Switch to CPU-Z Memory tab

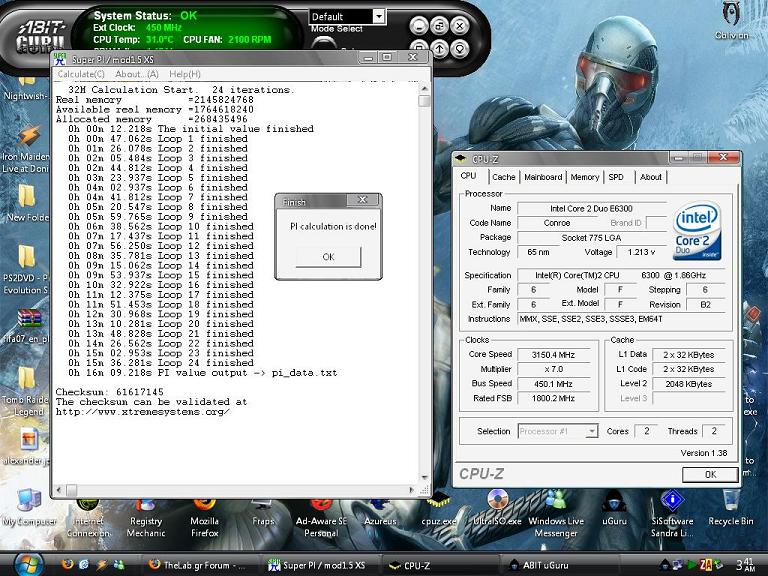coord(585,177)
